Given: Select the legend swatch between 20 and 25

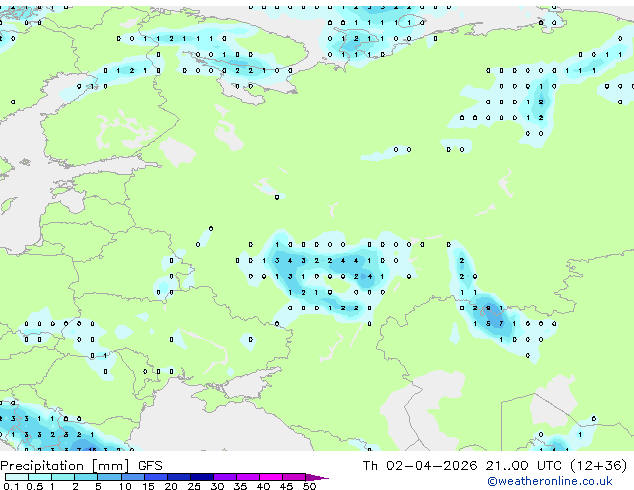Looking at the screenshot, I should click(179, 477).
